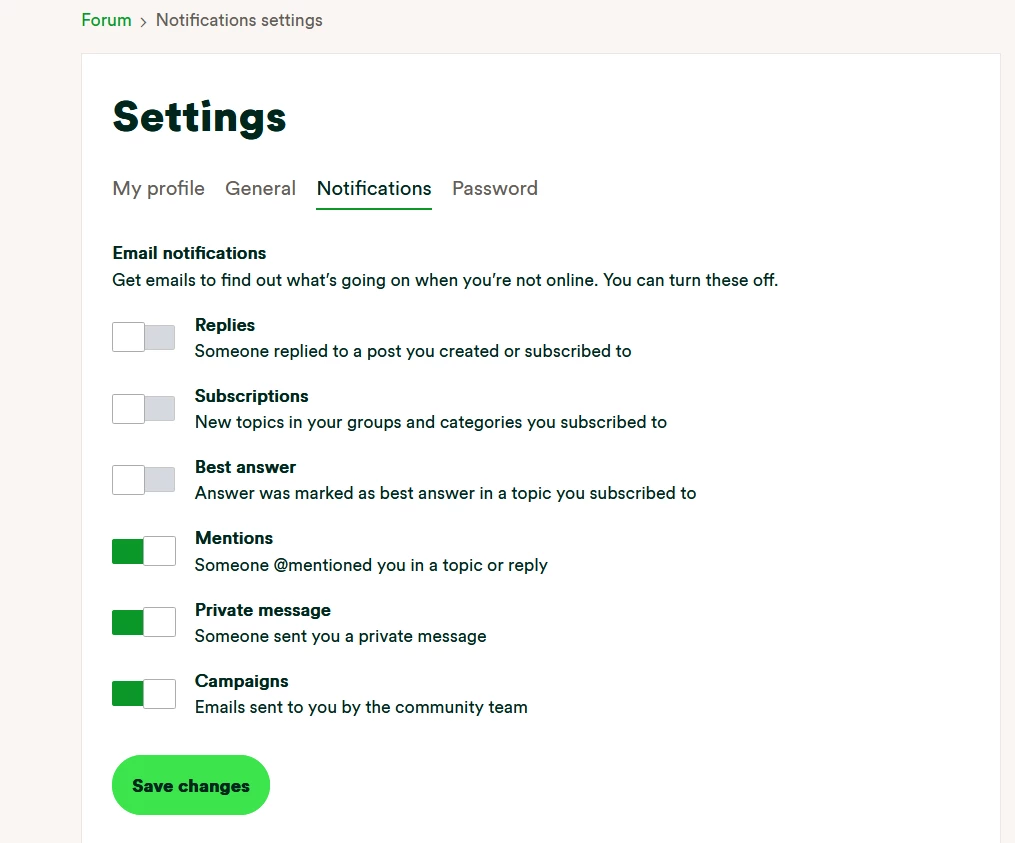Click the Settings page heading
1015x843 pixels.
199,117
